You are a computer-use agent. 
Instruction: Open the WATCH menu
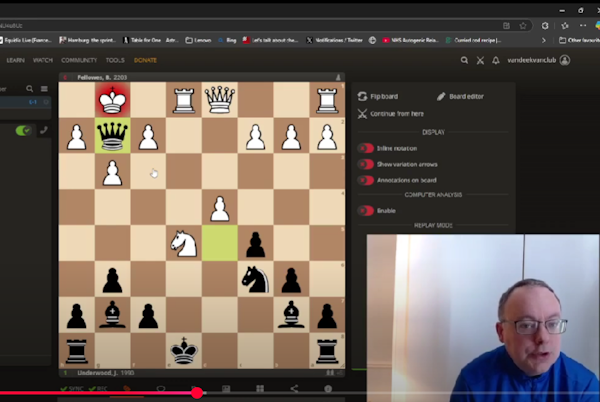(x=43, y=60)
